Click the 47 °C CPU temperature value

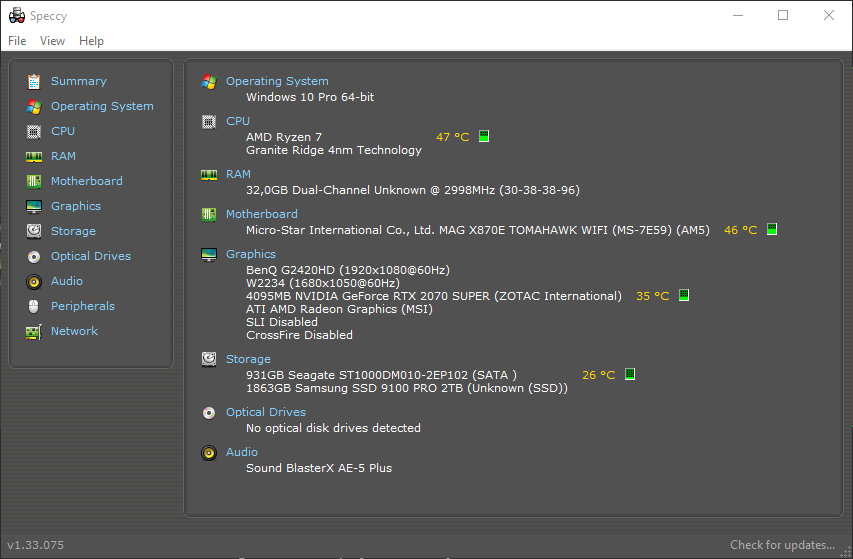[x=453, y=137]
